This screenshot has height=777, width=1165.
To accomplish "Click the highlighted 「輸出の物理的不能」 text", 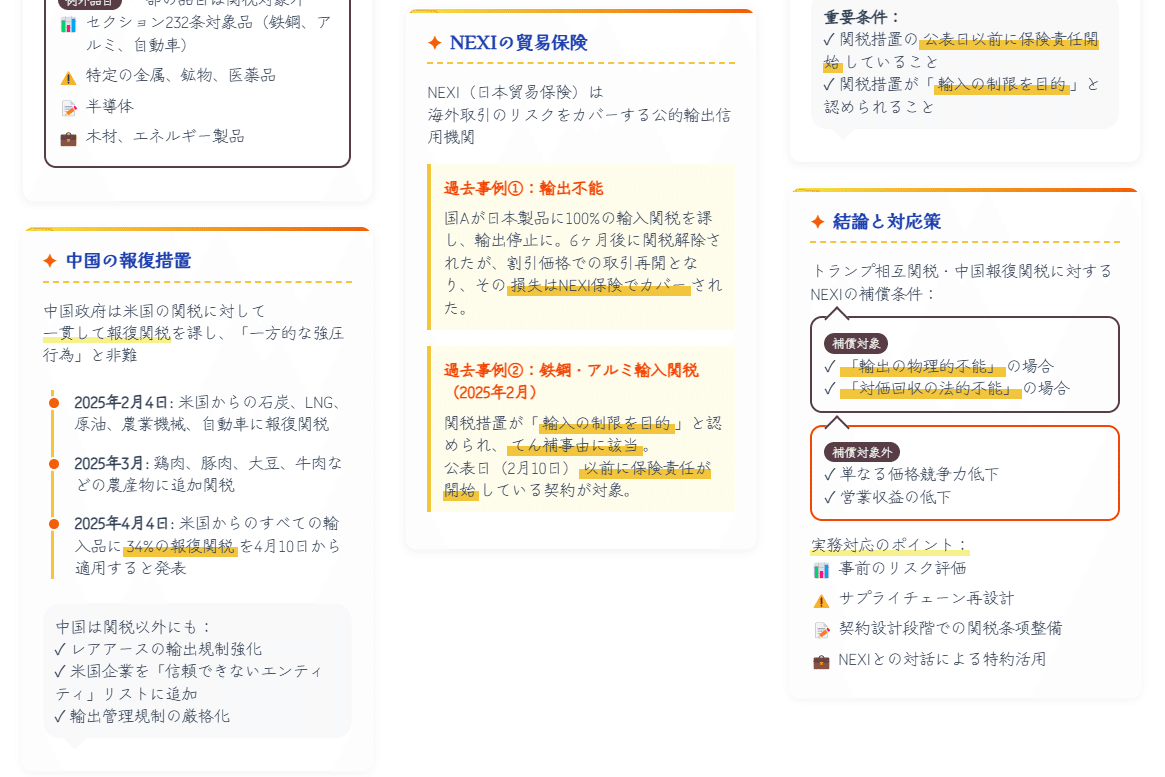I will [923, 366].
